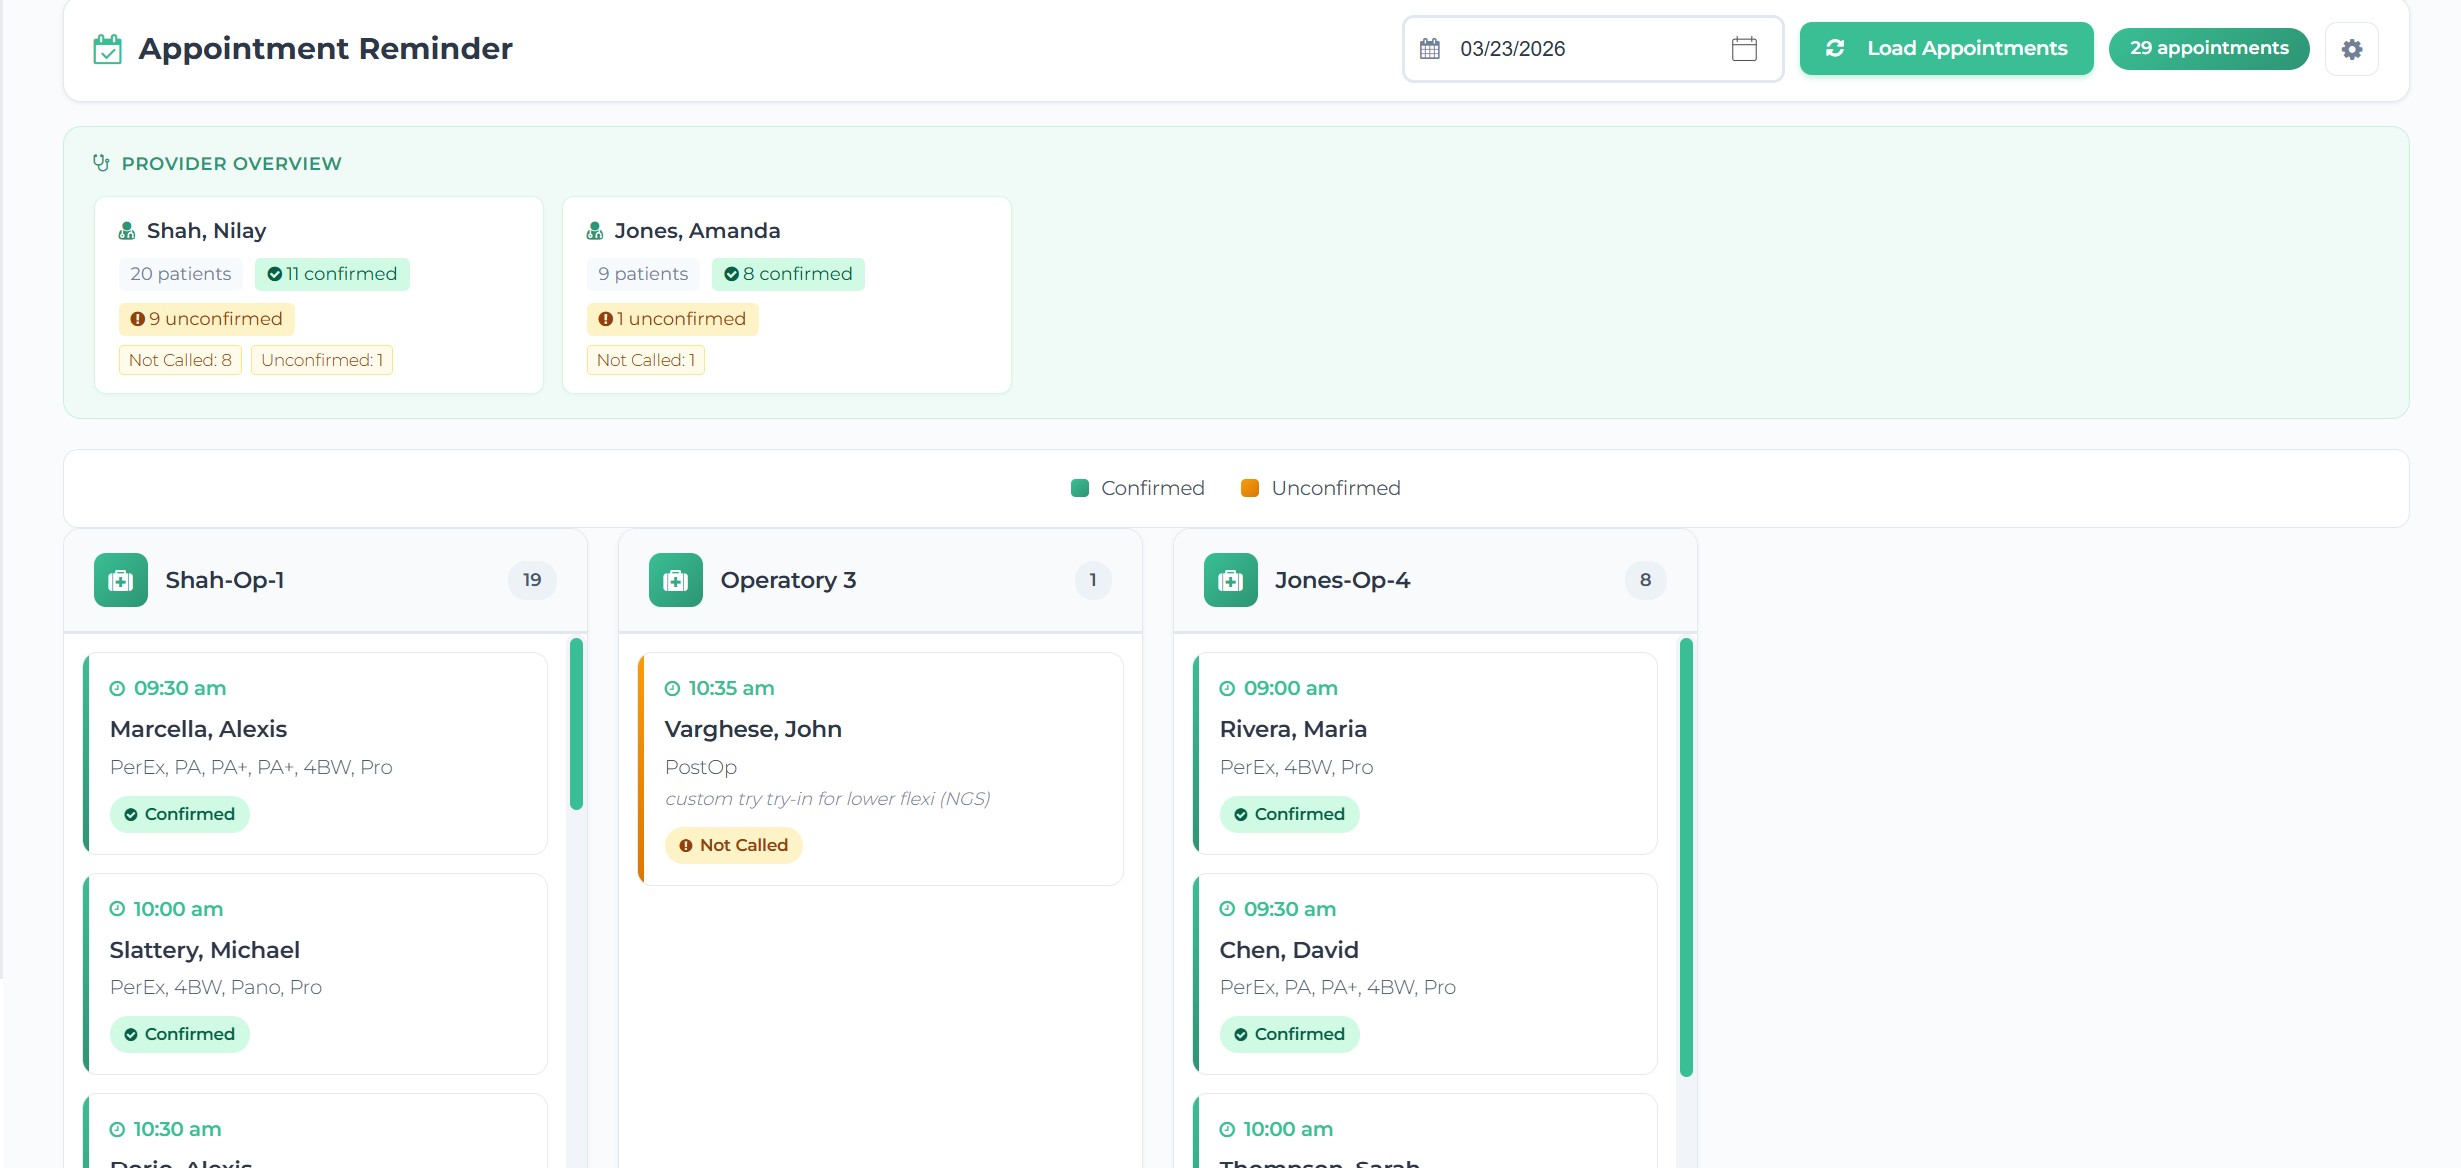Screen dimensions: 2461x1168
Task: Click the doctor icon beside Shah, Nilay
Action: (127, 231)
